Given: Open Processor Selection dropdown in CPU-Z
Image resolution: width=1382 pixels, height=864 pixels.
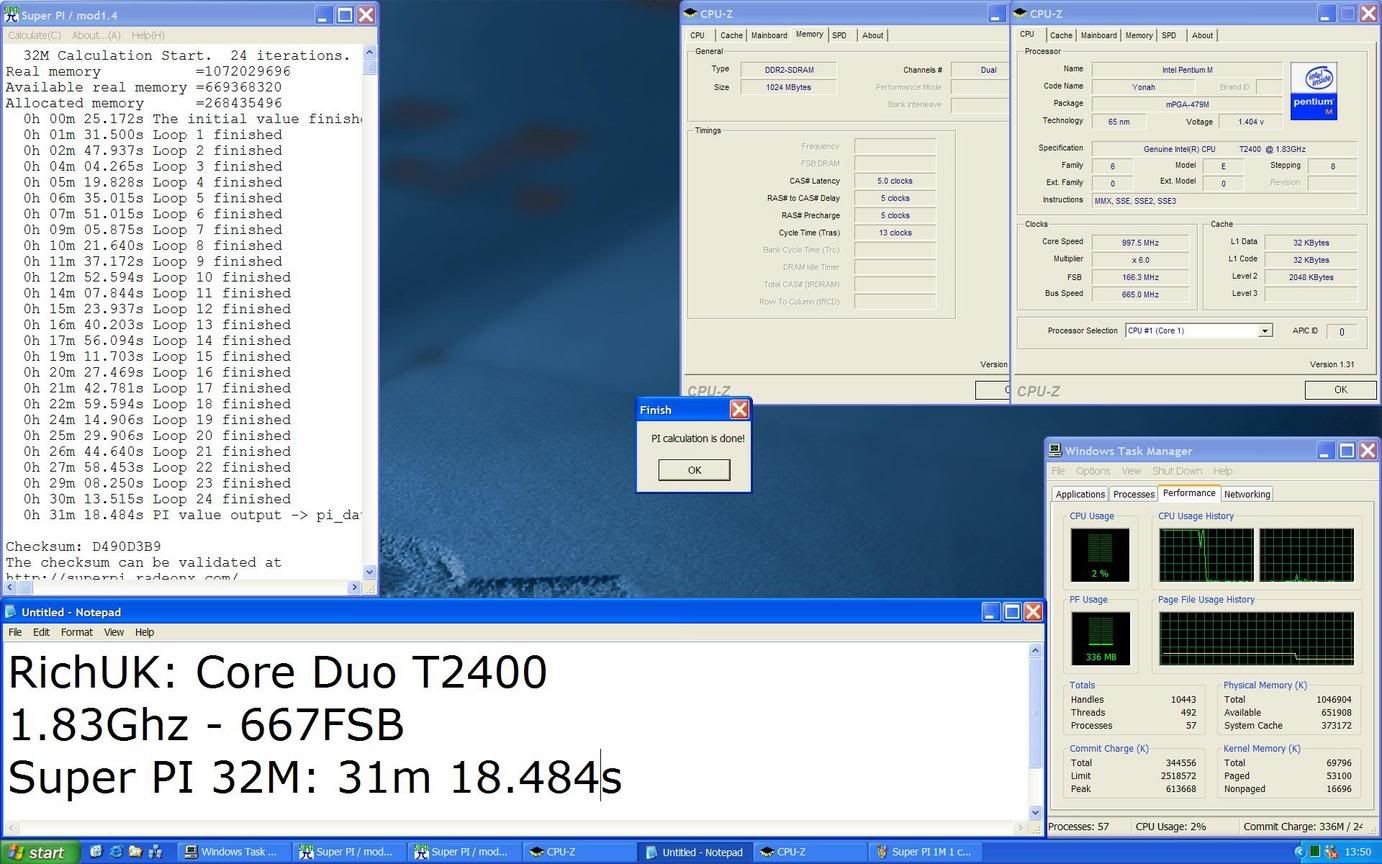Looking at the screenshot, I should click(x=1264, y=331).
